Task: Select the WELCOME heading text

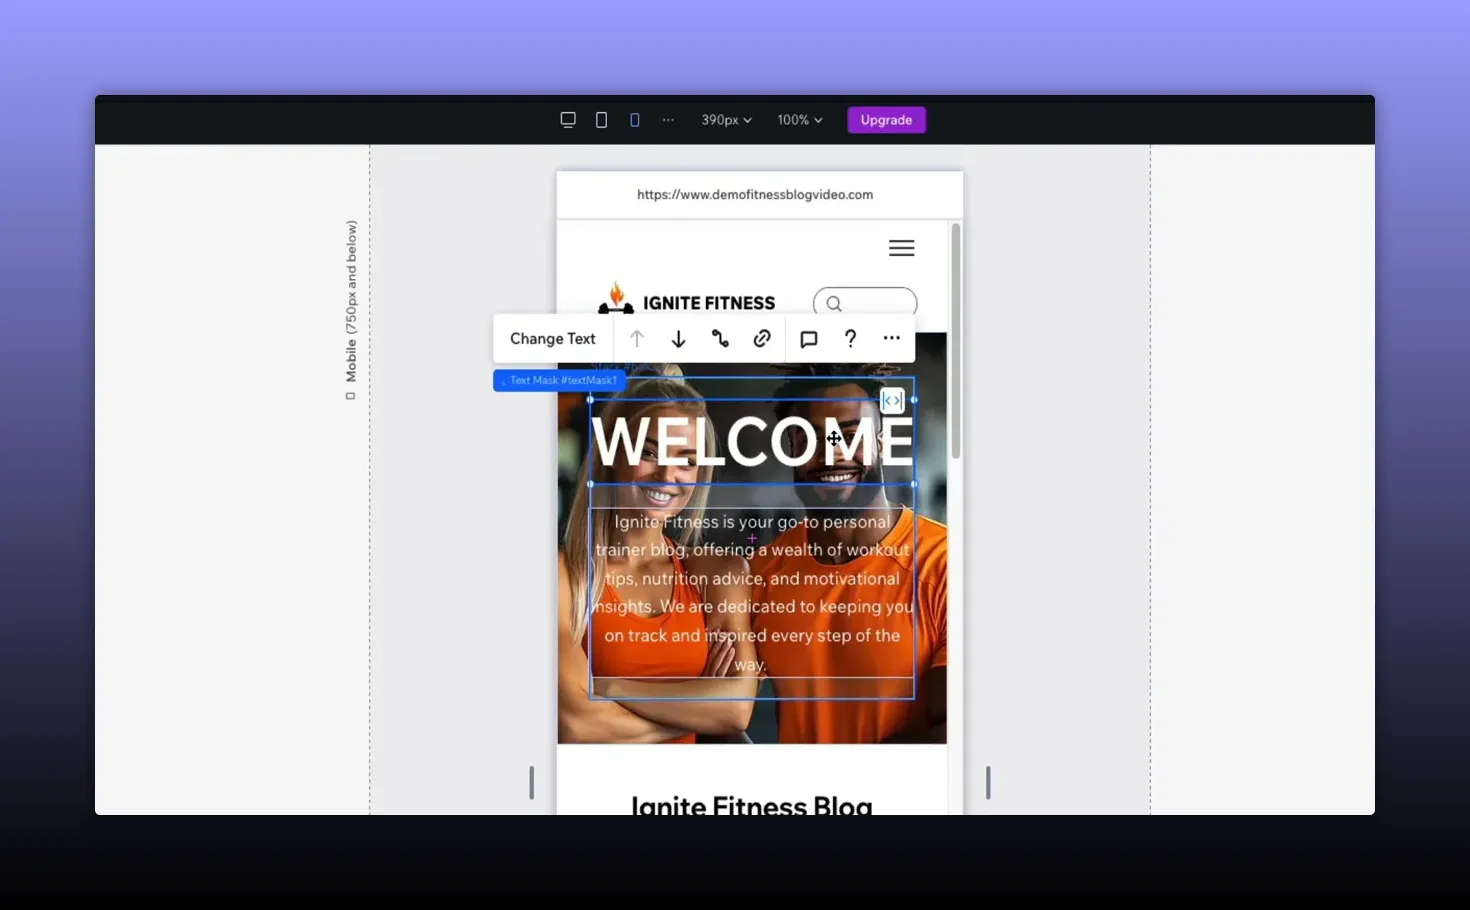Action: tap(752, 441)
